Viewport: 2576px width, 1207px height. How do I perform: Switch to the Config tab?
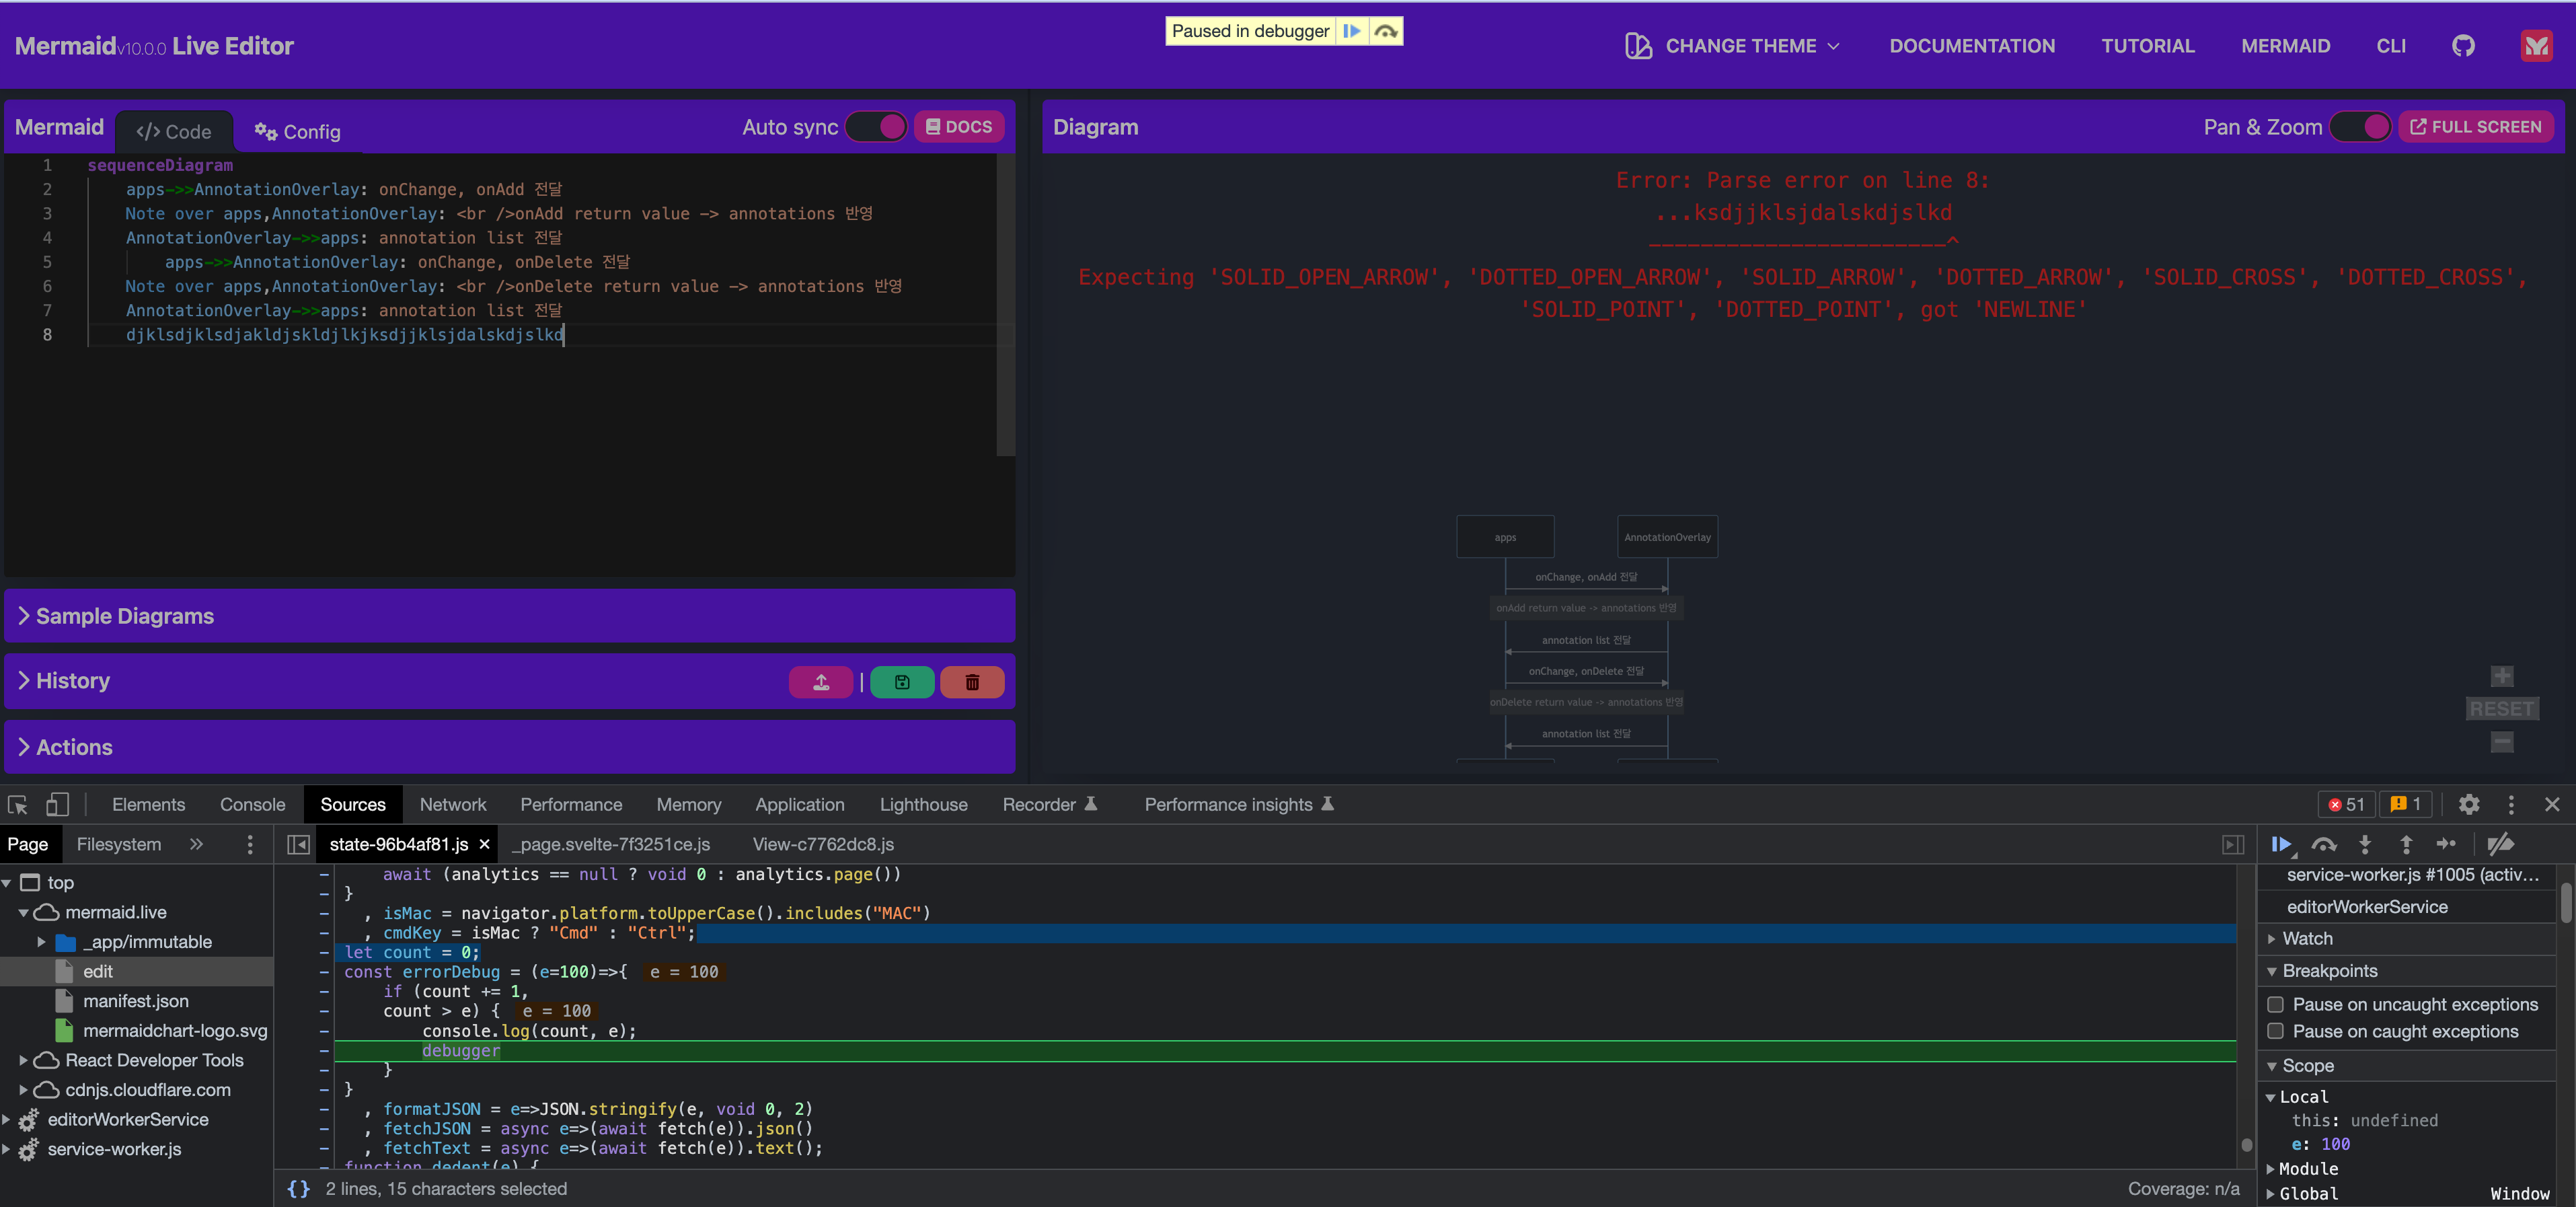[x=296, y=131]
